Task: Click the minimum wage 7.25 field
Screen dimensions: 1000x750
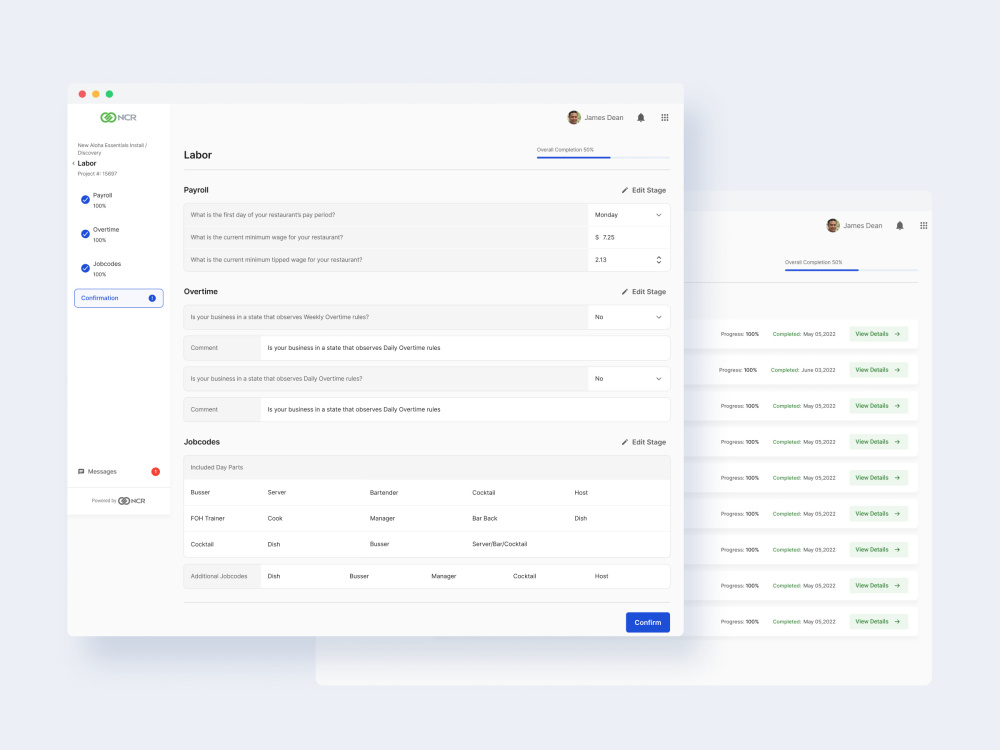Action: 628,237
